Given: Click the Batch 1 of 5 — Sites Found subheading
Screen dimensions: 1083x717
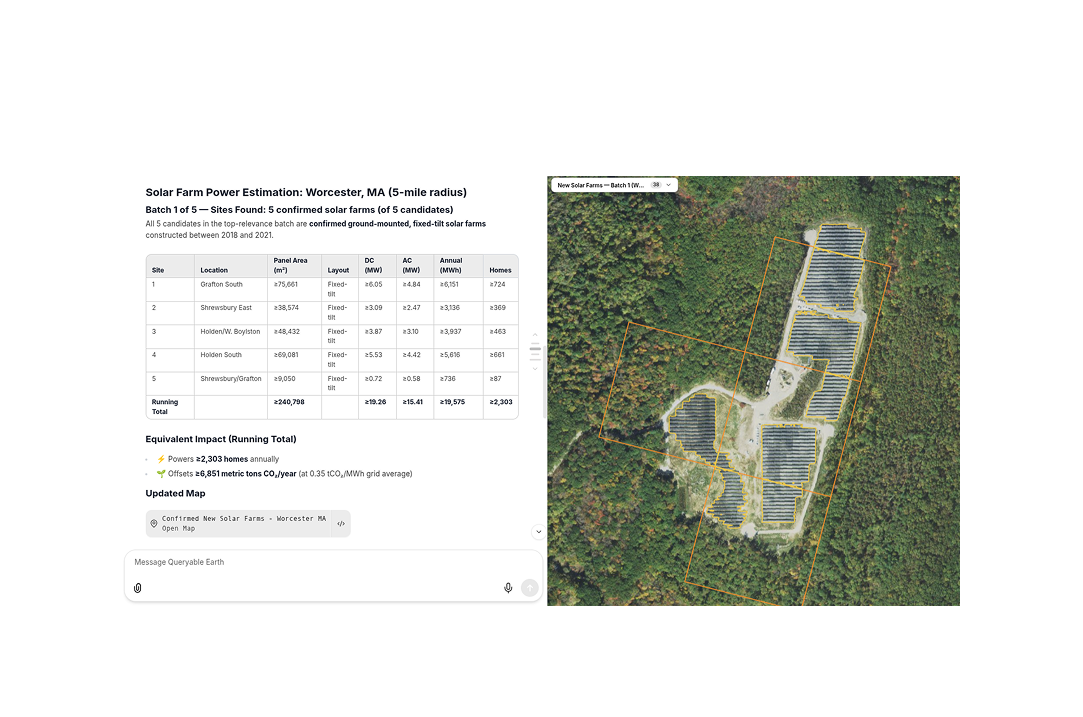Looking at the screenshot, I should (299, 210).
